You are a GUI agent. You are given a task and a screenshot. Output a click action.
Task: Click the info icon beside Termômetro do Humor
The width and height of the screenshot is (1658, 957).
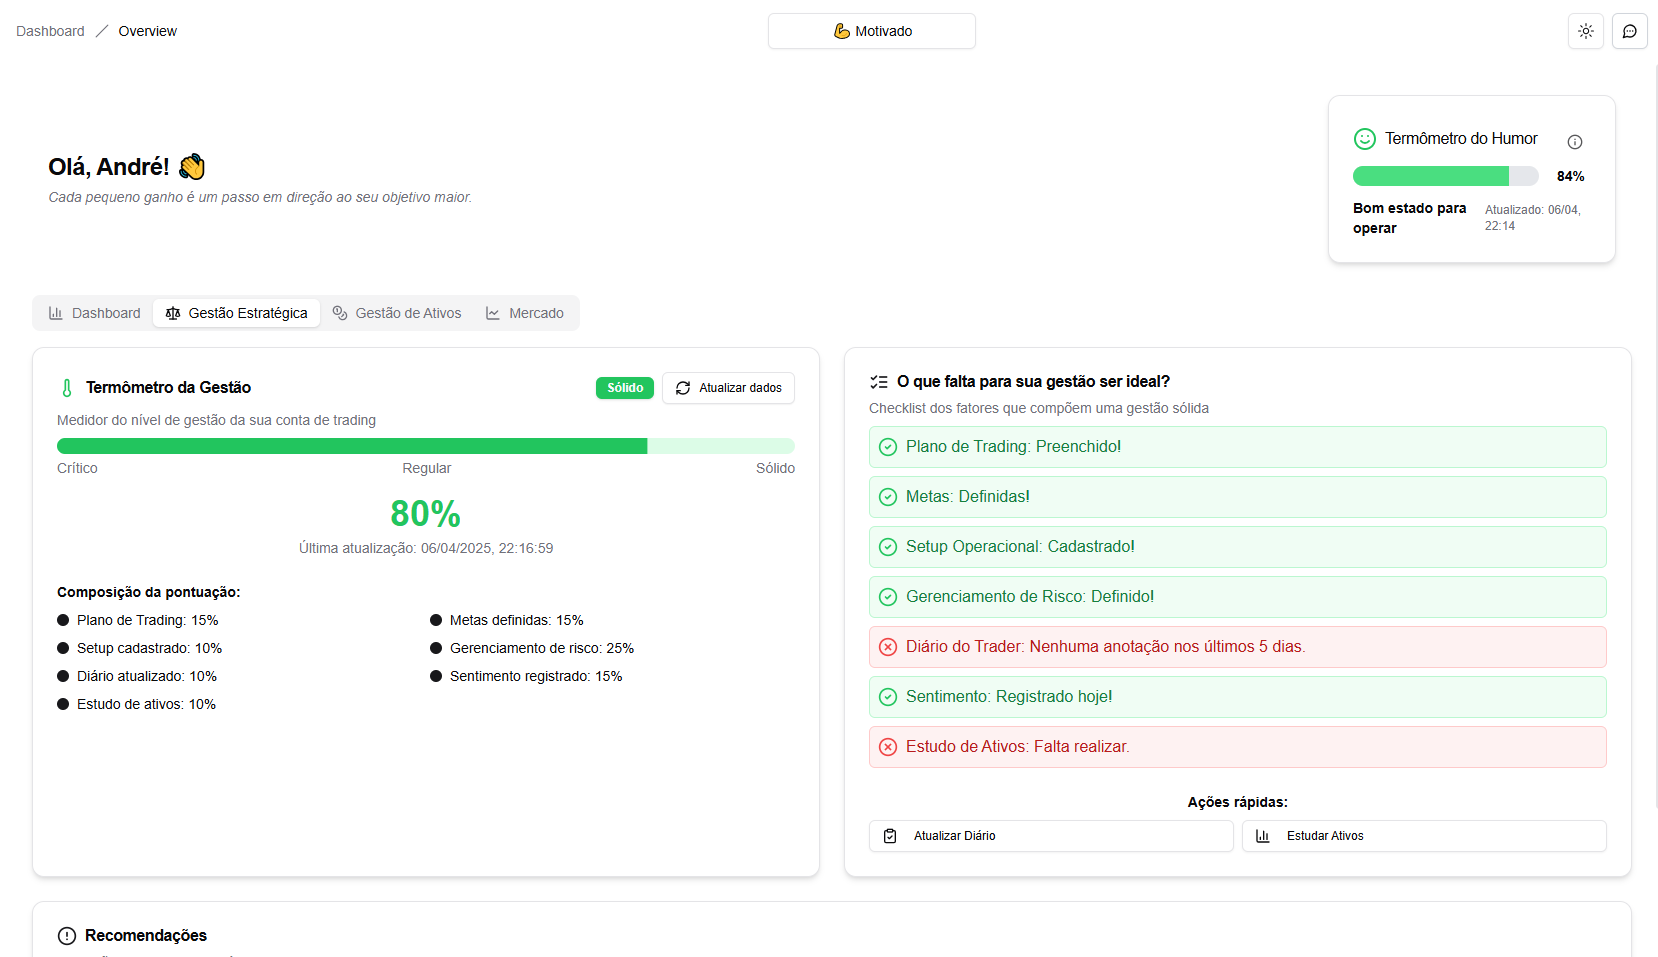pyautogui.click(x=1575, y=142)
